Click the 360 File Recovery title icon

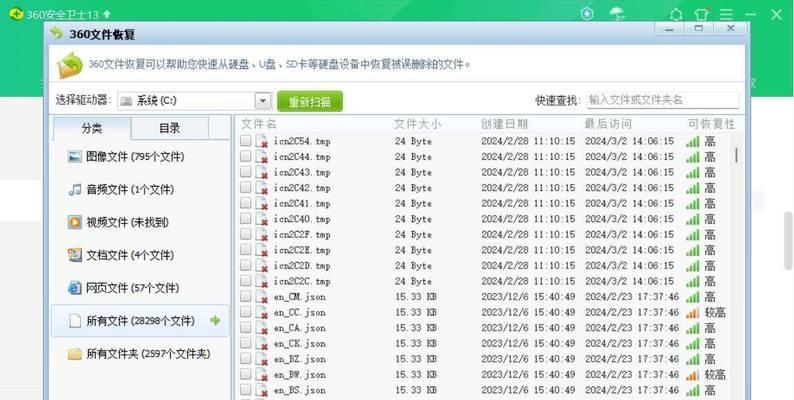tap(56, 33)
